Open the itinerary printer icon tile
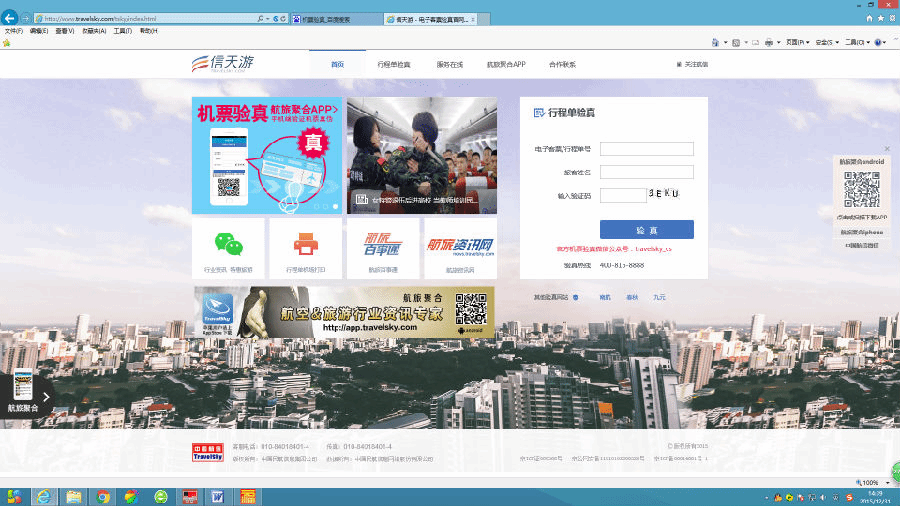The height and width of the screenshot is (506, 900). (x=305, y=247)
